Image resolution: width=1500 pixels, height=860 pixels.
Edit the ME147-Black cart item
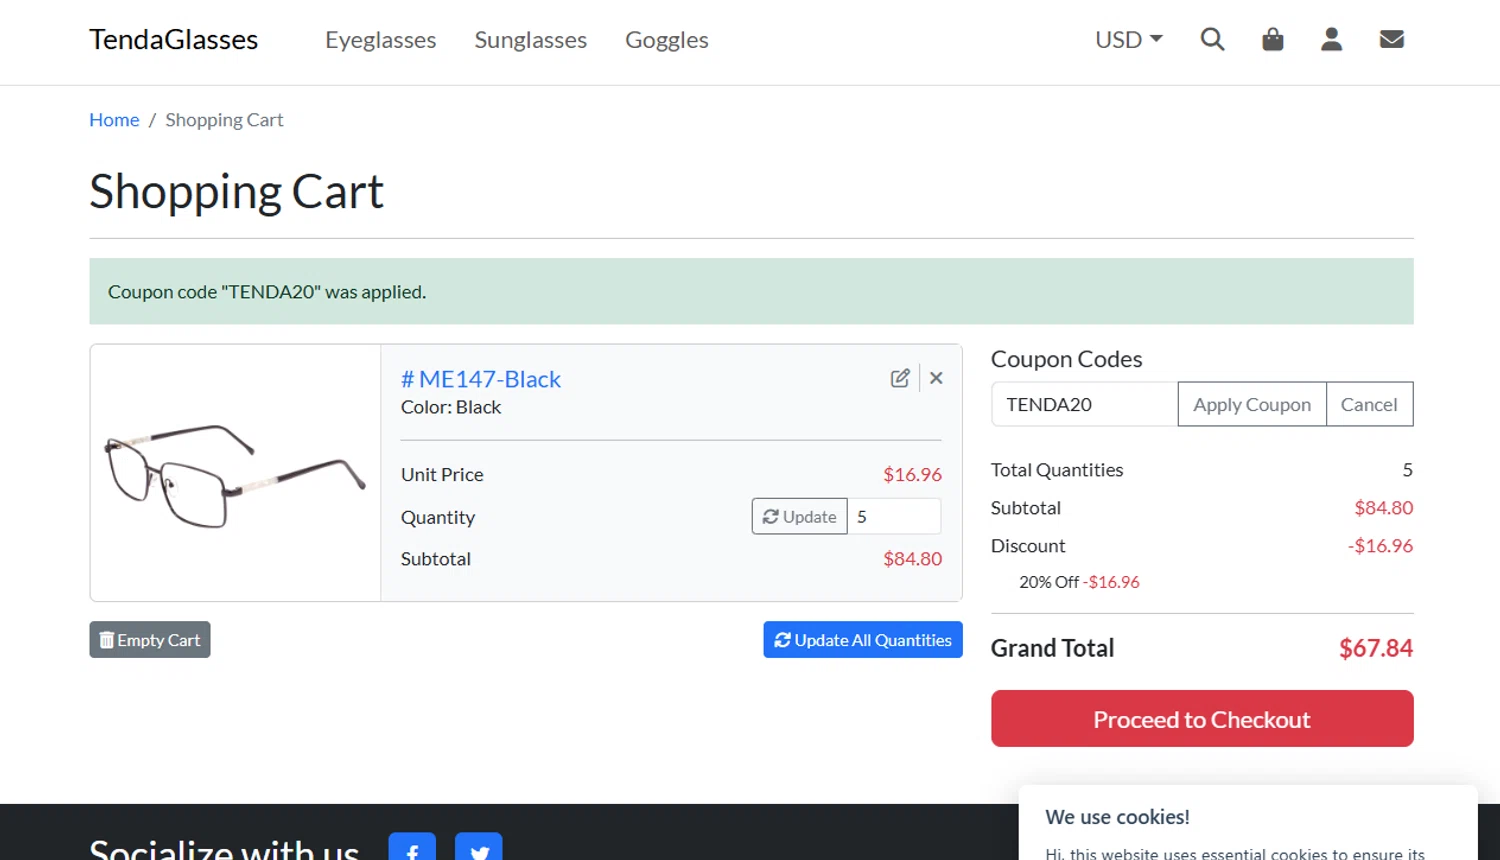900,378
